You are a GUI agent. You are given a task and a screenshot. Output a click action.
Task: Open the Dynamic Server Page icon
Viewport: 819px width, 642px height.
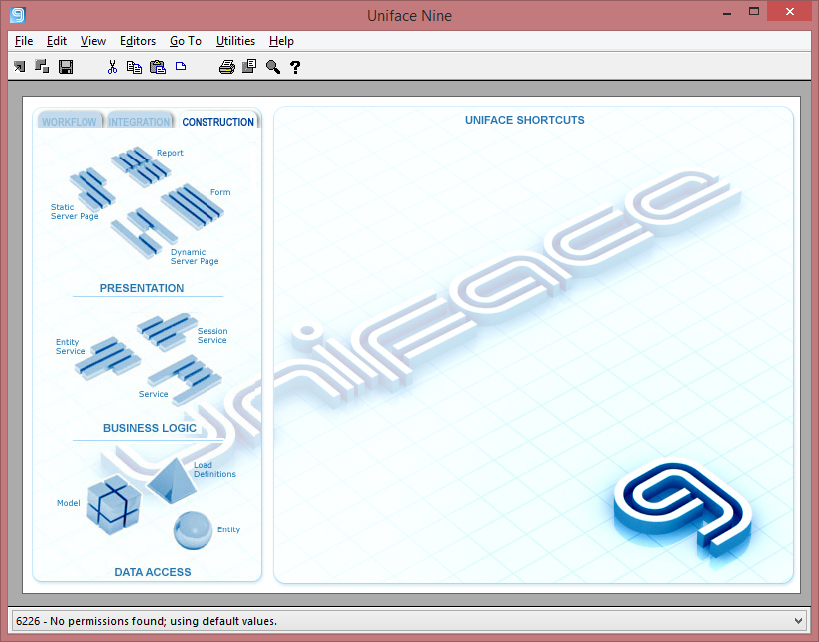(144, 232)
